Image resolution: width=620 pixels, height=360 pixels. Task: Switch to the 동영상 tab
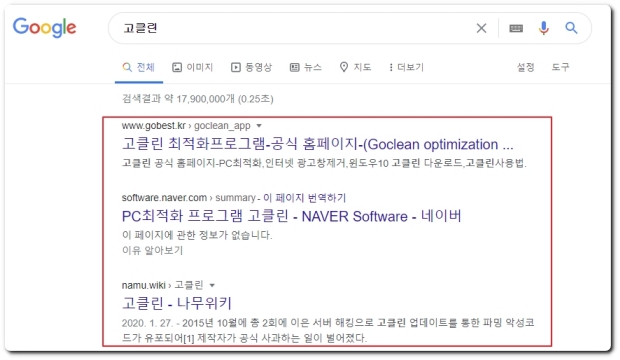pos(251,67)
